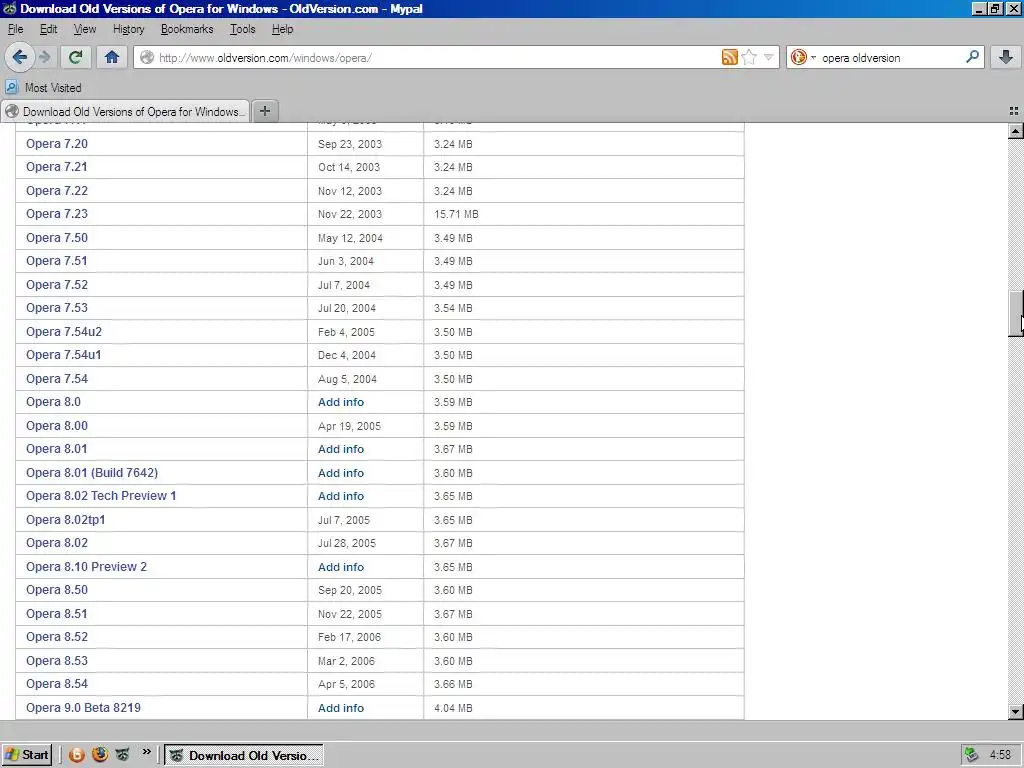Open a new tab with plus button
This screenshot has height=768, width=1024.
click(x=264, y=111)
